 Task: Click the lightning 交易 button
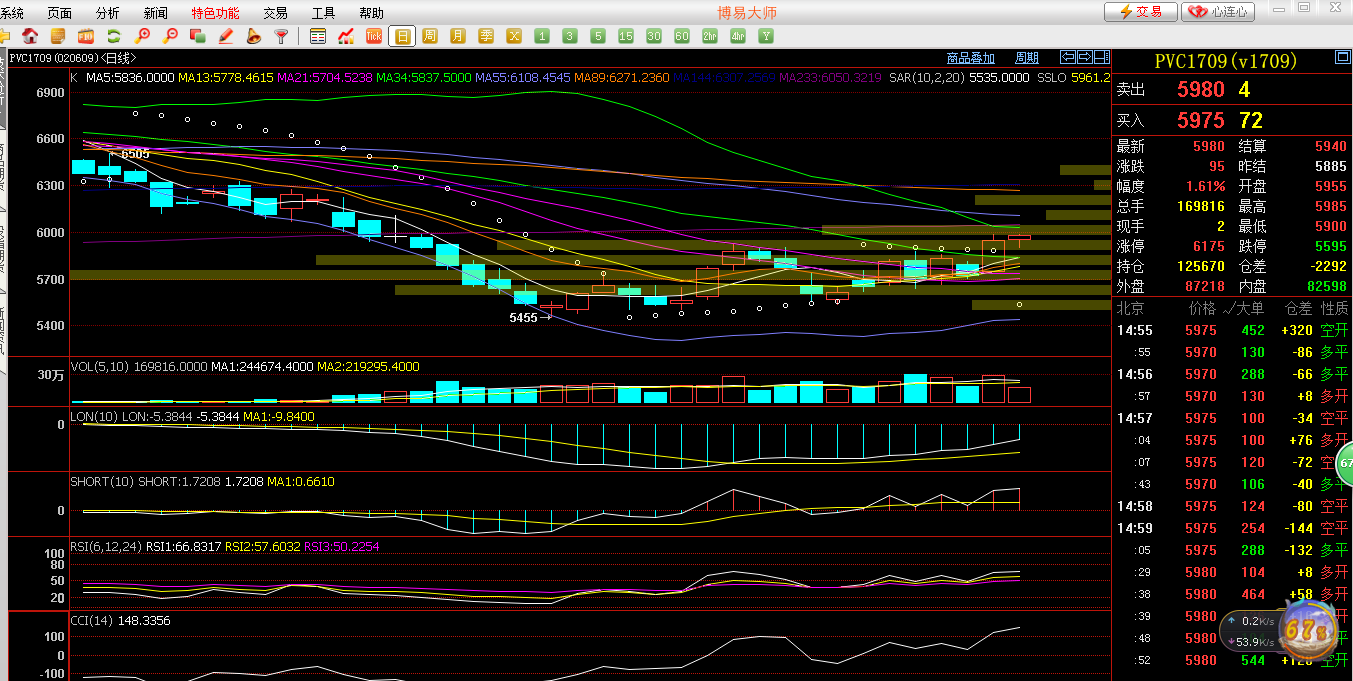coord(1141,12)
